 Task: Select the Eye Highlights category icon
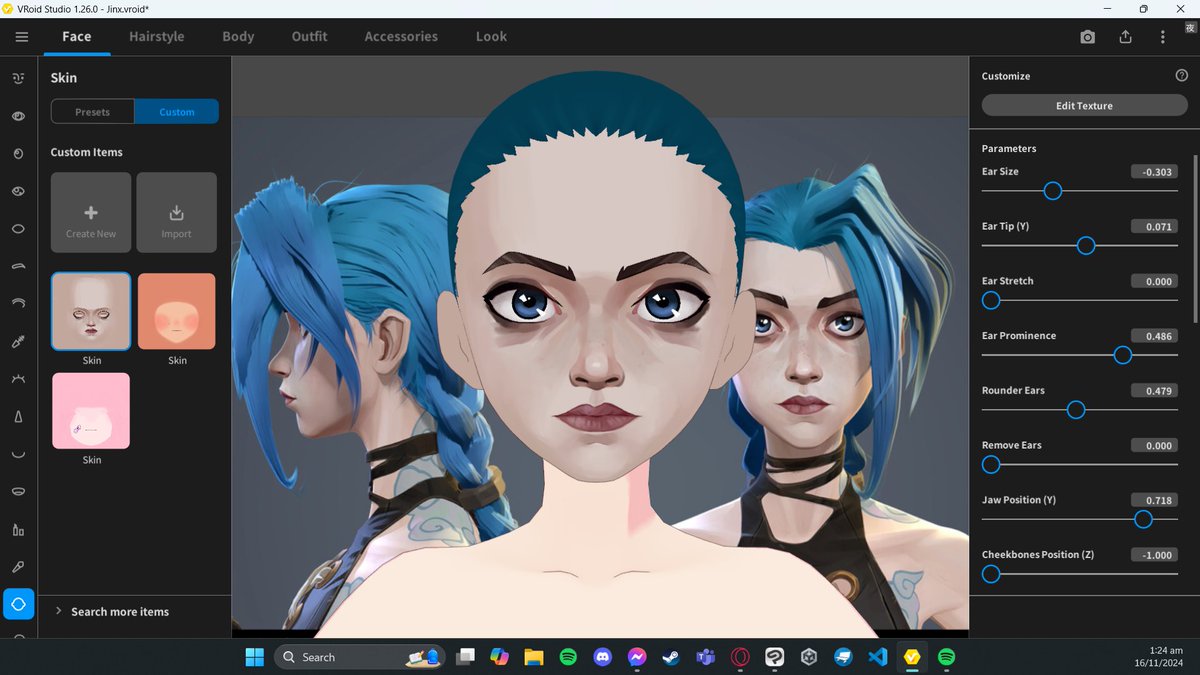click(x=18, y=191)
